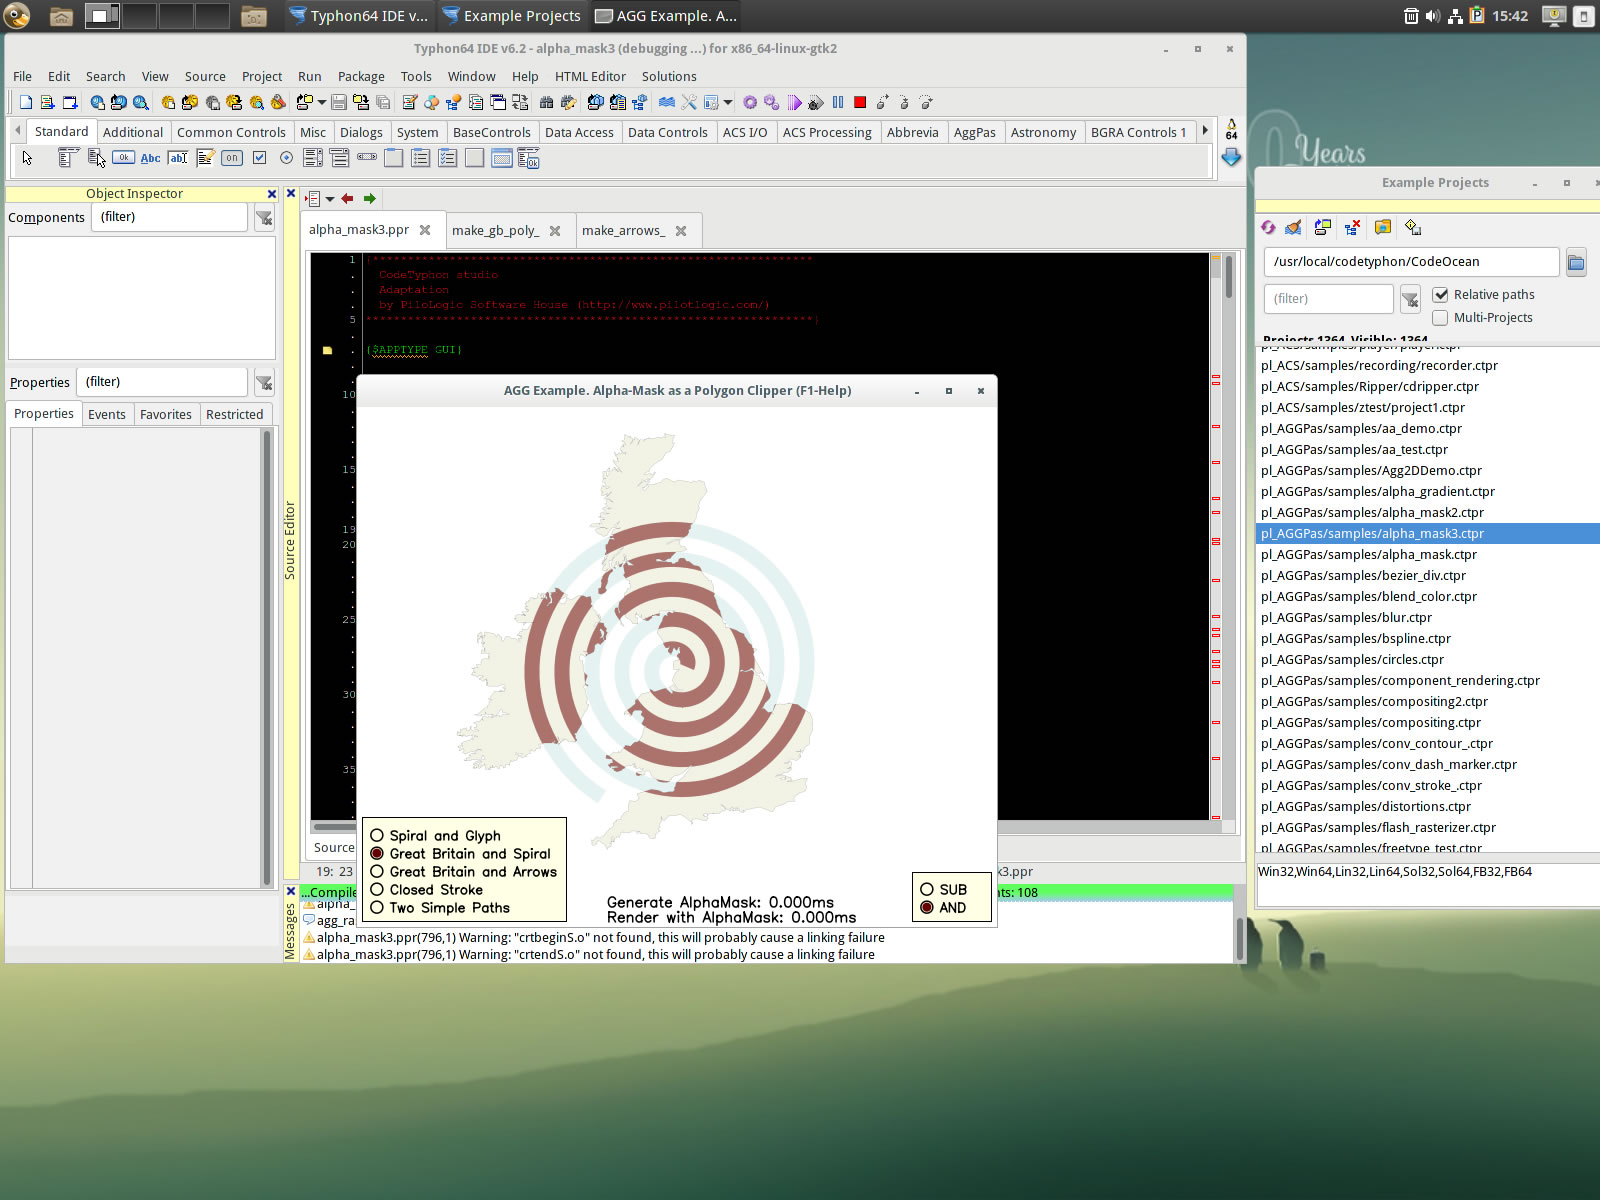Image resolution: width=1600 pixels, height=1200 pixels.
Task: Pick the Abc label component in palette
Action: (x=150, y=158)
